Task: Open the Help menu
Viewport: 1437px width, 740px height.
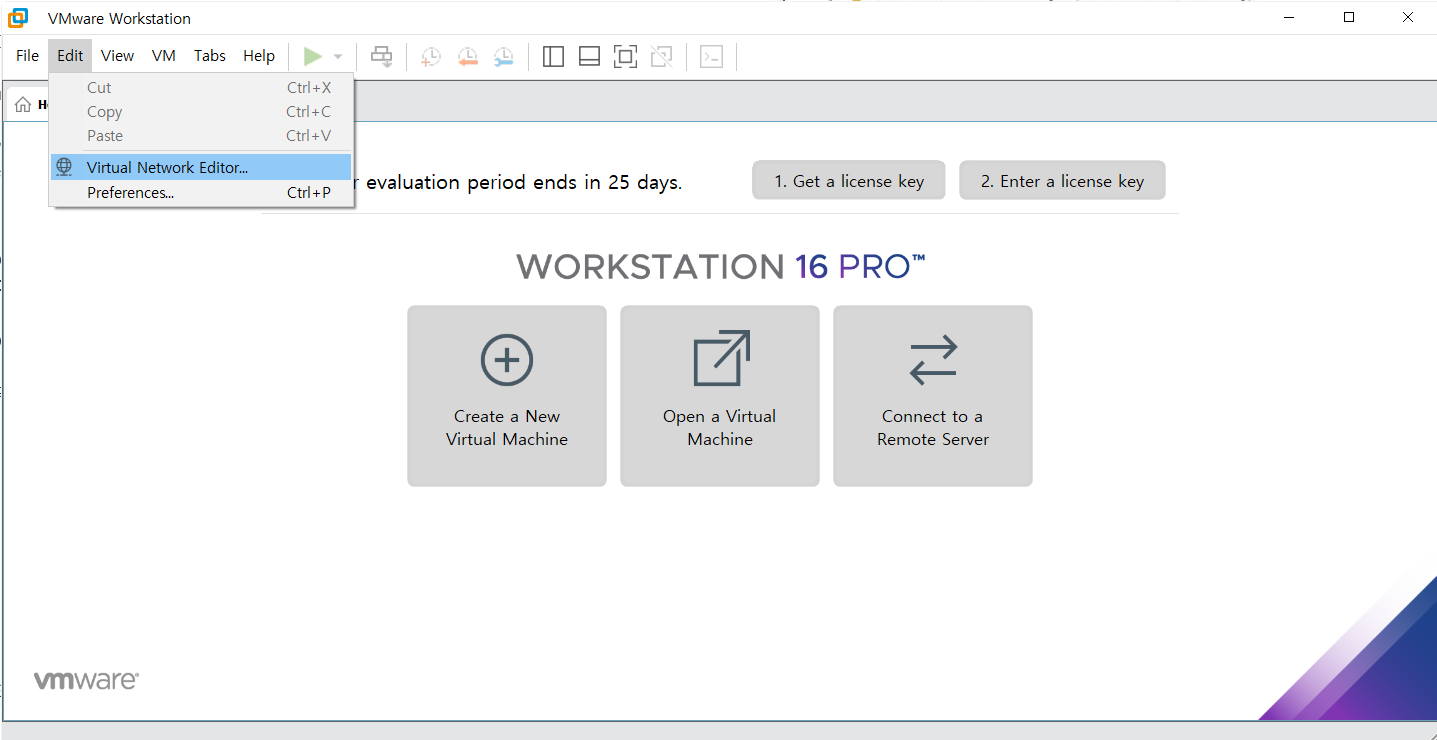Action: (x=259, y=56)
